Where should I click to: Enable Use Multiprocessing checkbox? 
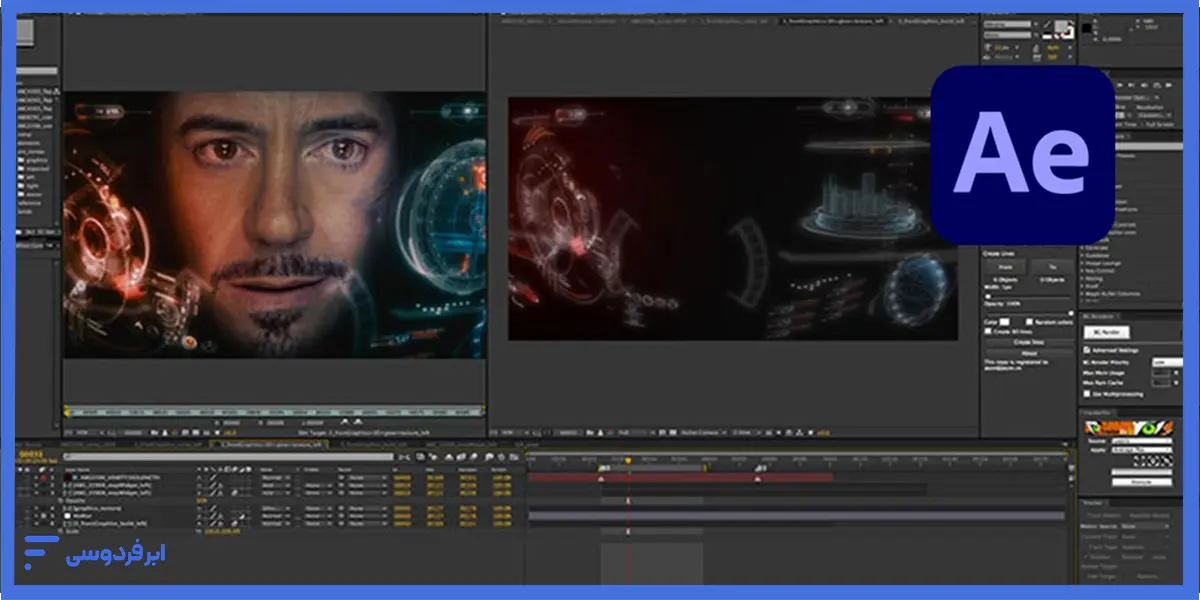1086,394
